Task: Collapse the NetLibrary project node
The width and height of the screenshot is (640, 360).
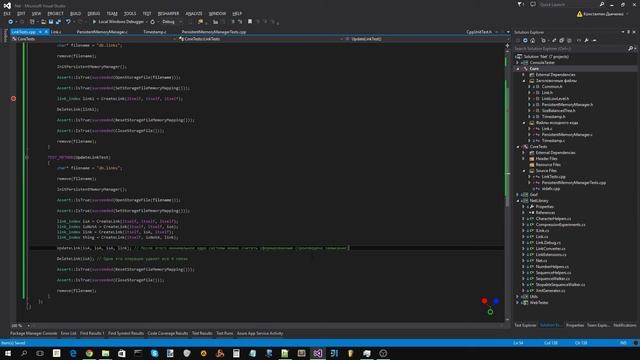Action: pyautogui.click(x=518, y=200)
